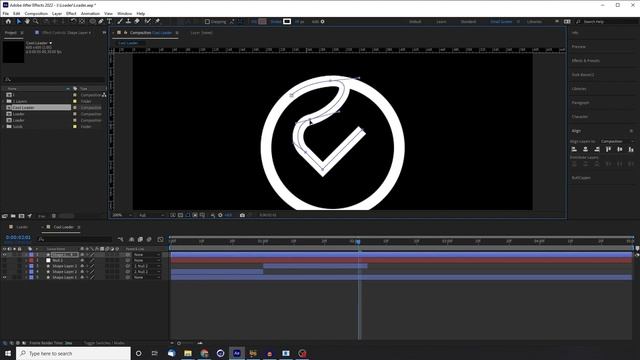
Task: Enable Motion Blur icon in the timeline
Action: pos(149,239)
